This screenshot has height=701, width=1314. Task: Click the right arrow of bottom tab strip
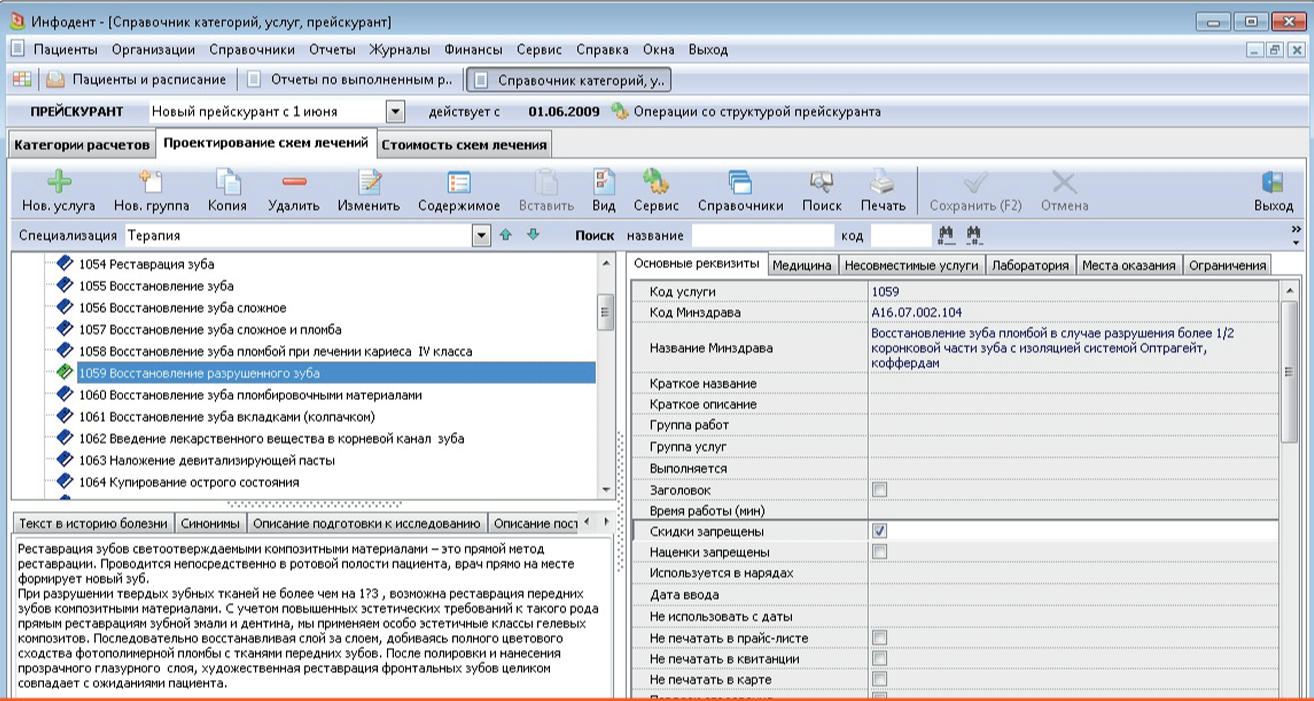[605, 522]
